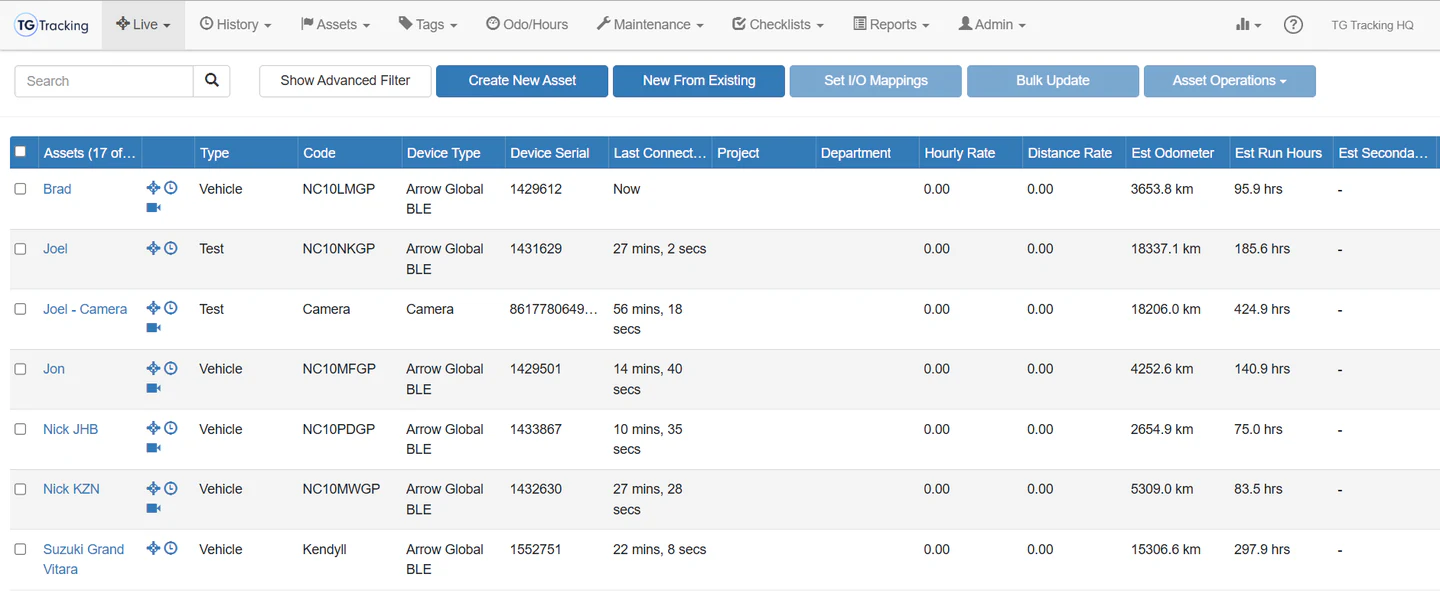
Task: Expand the Reports dropdown
Action: pos(891,25)
